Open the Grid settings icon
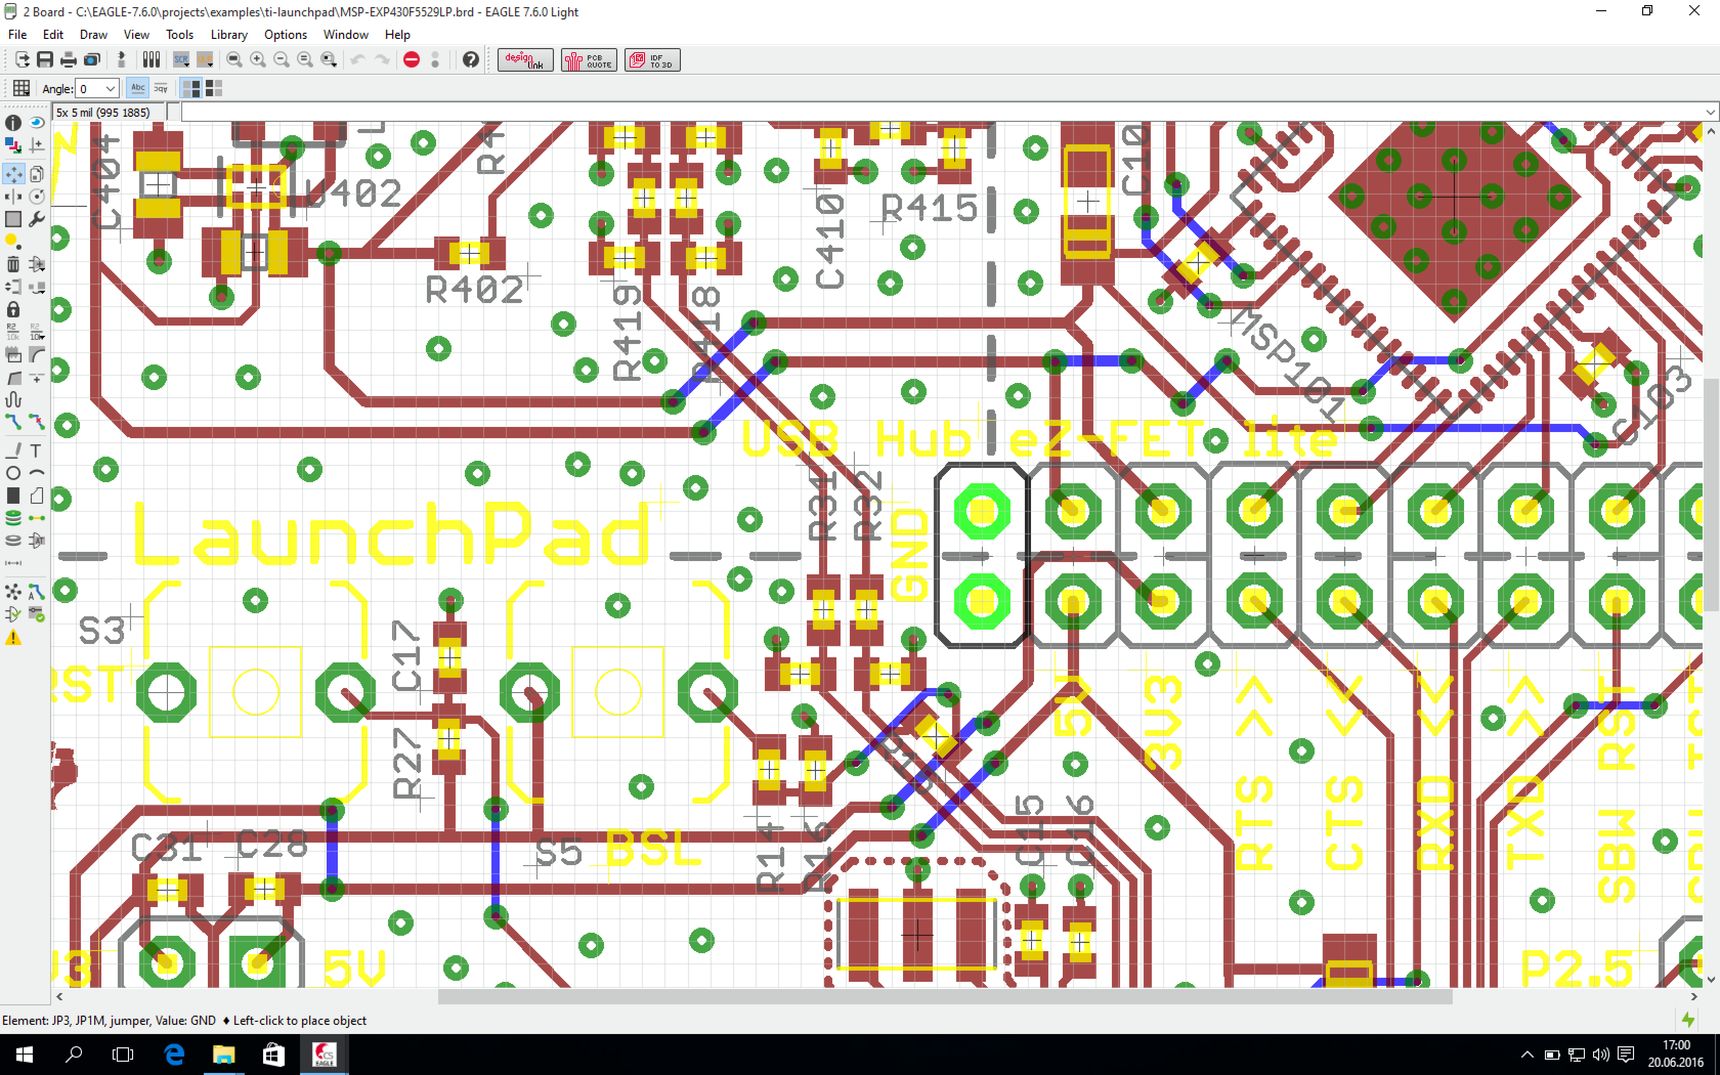Image resolution: width=1720 pixels, height=1075 pixels. click(21, 88)
